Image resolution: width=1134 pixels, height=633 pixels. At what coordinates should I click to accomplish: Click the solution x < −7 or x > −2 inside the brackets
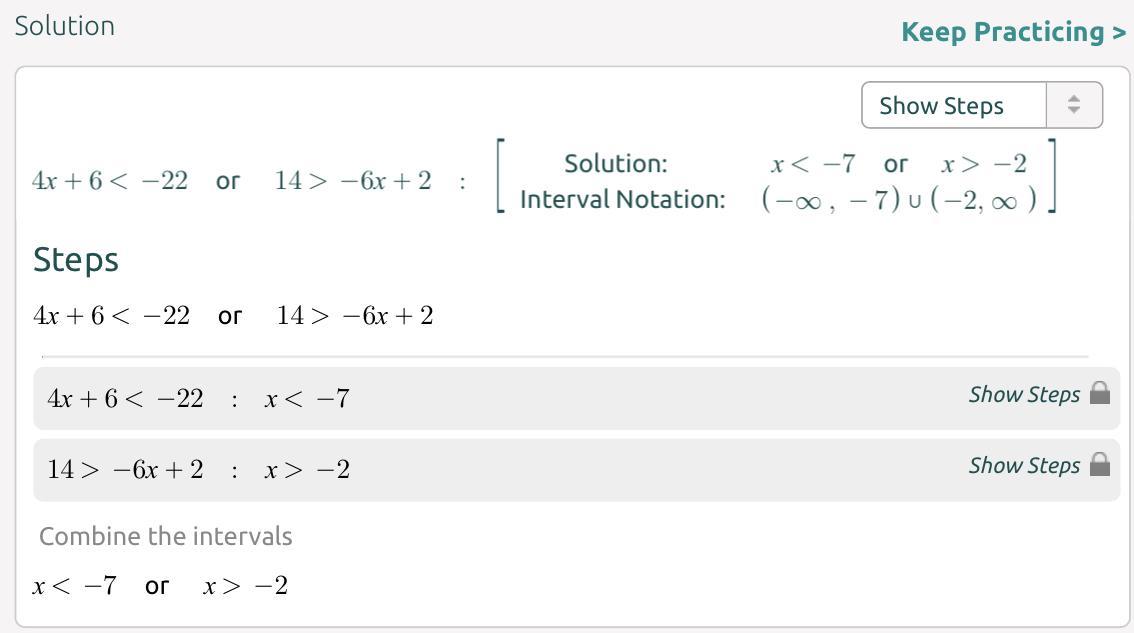pos(898,164)
